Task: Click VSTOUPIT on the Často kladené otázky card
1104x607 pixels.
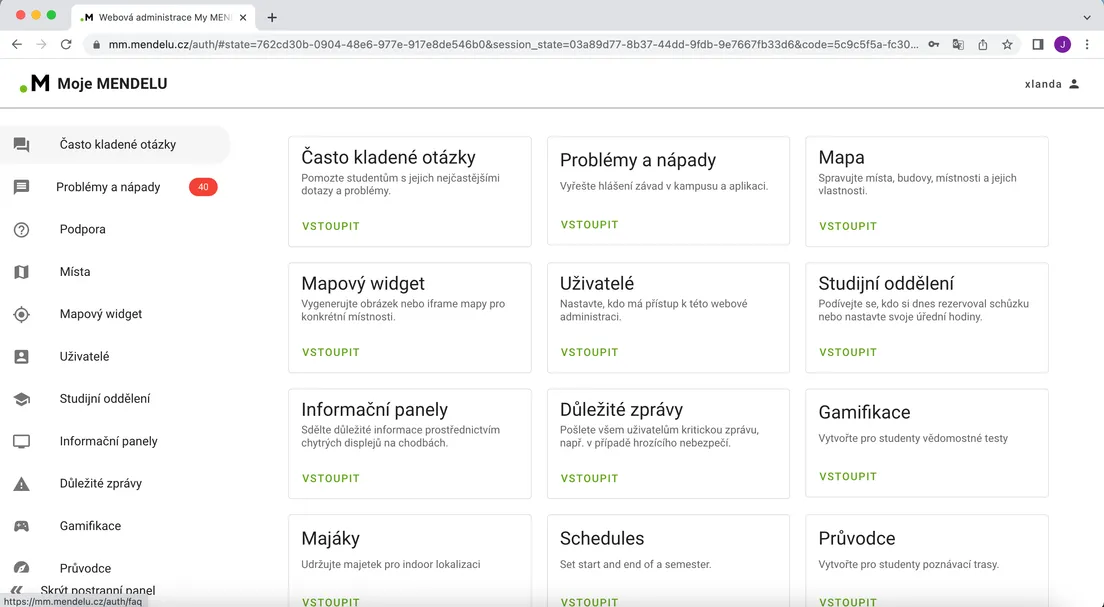Action: click(x=331, y=226)
